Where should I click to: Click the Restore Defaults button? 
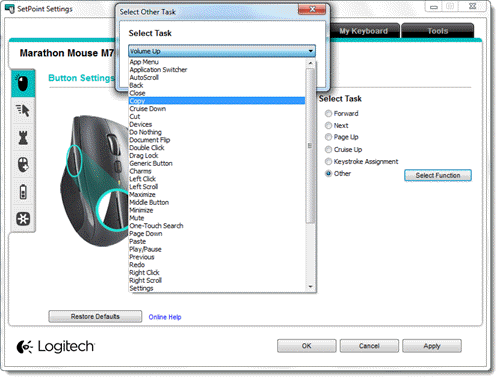coord(95,316)
